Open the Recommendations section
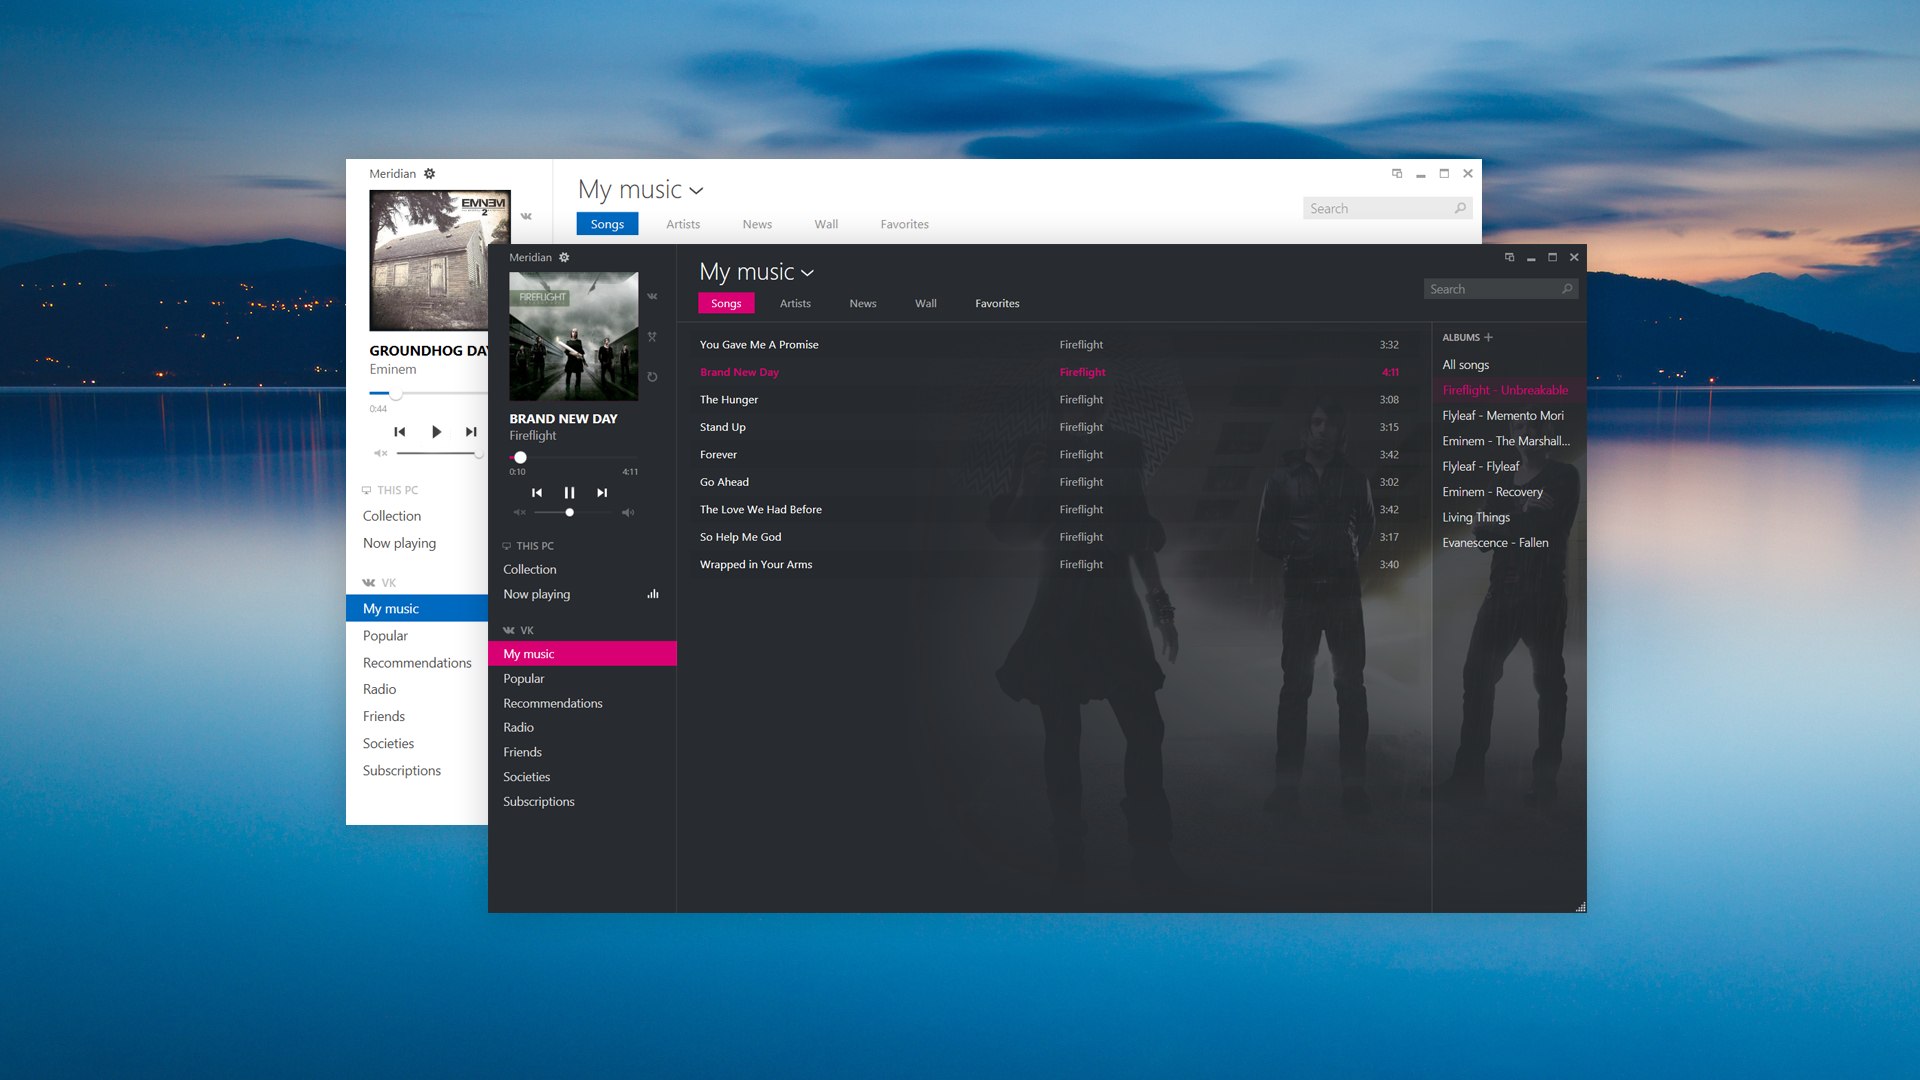The image size is (1920, 1080). [x=554, y=703]
